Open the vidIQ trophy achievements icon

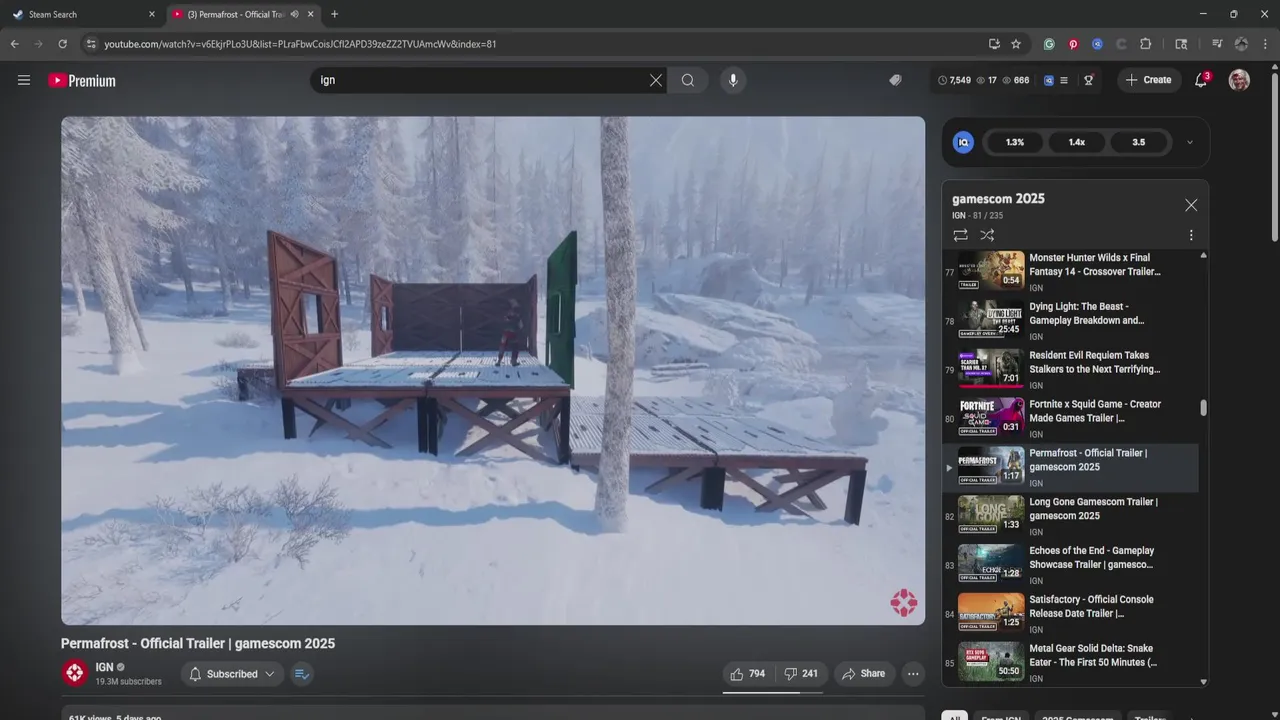[x=1088, y=80]
